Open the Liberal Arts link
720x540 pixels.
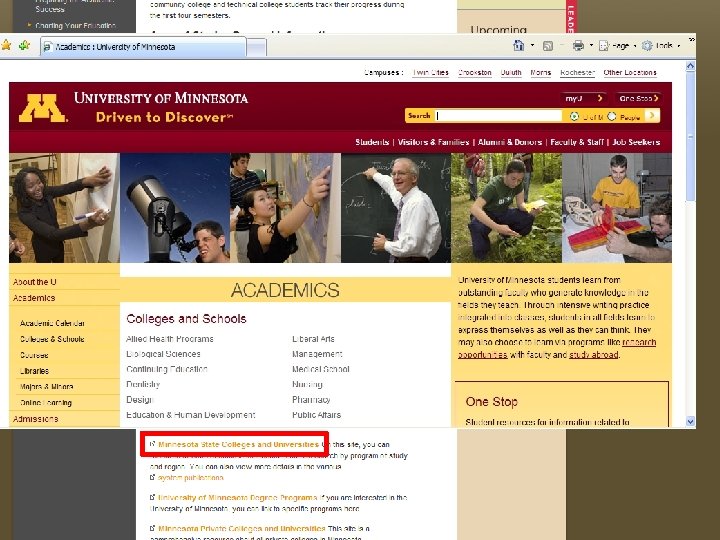314,339
